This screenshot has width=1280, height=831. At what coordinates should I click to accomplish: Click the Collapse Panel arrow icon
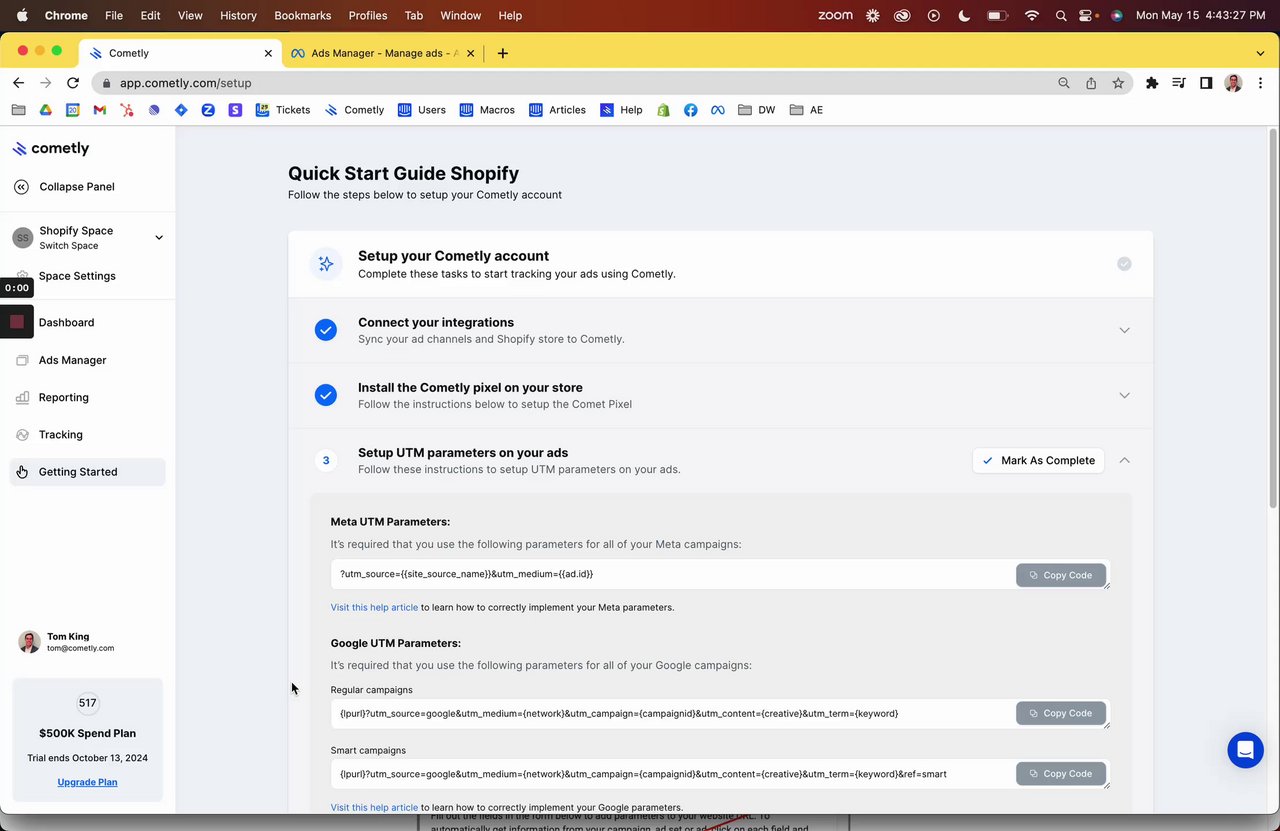pos(21,187)
